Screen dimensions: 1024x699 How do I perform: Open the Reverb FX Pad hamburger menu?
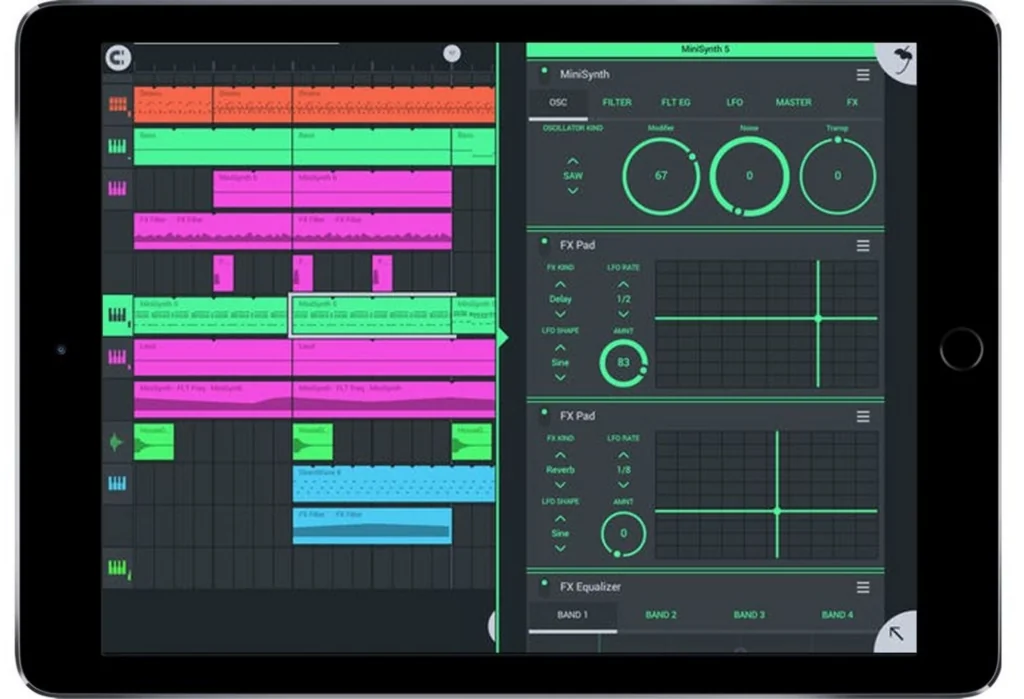coord(863,416)
